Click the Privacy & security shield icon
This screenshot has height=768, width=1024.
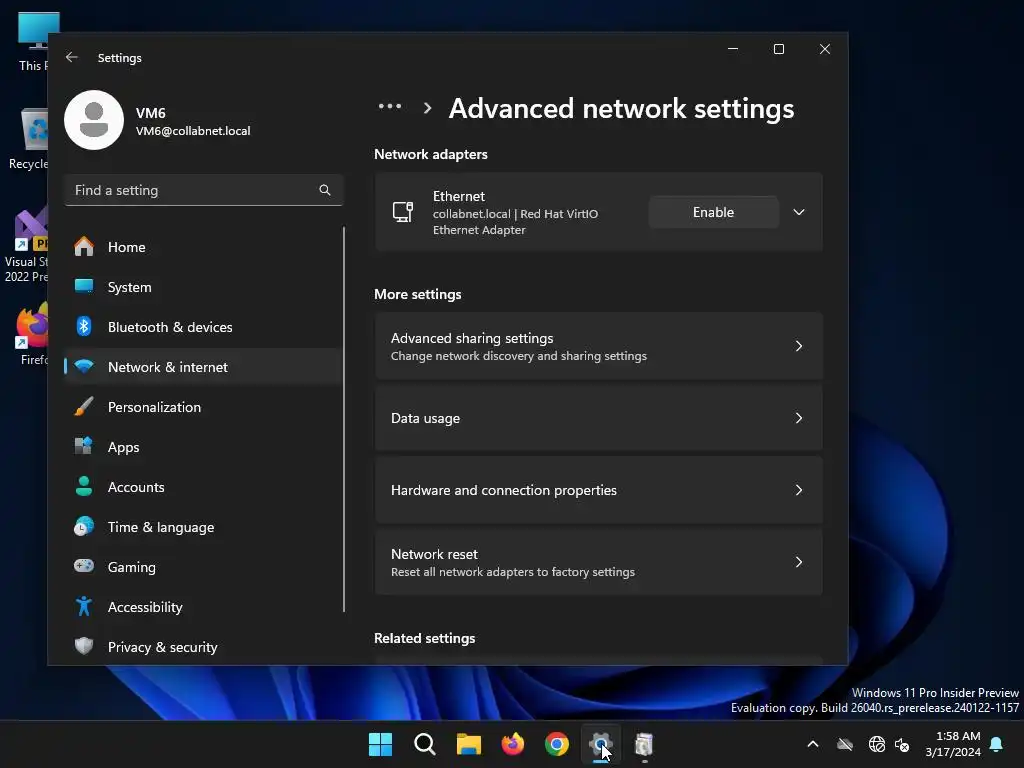84,647
